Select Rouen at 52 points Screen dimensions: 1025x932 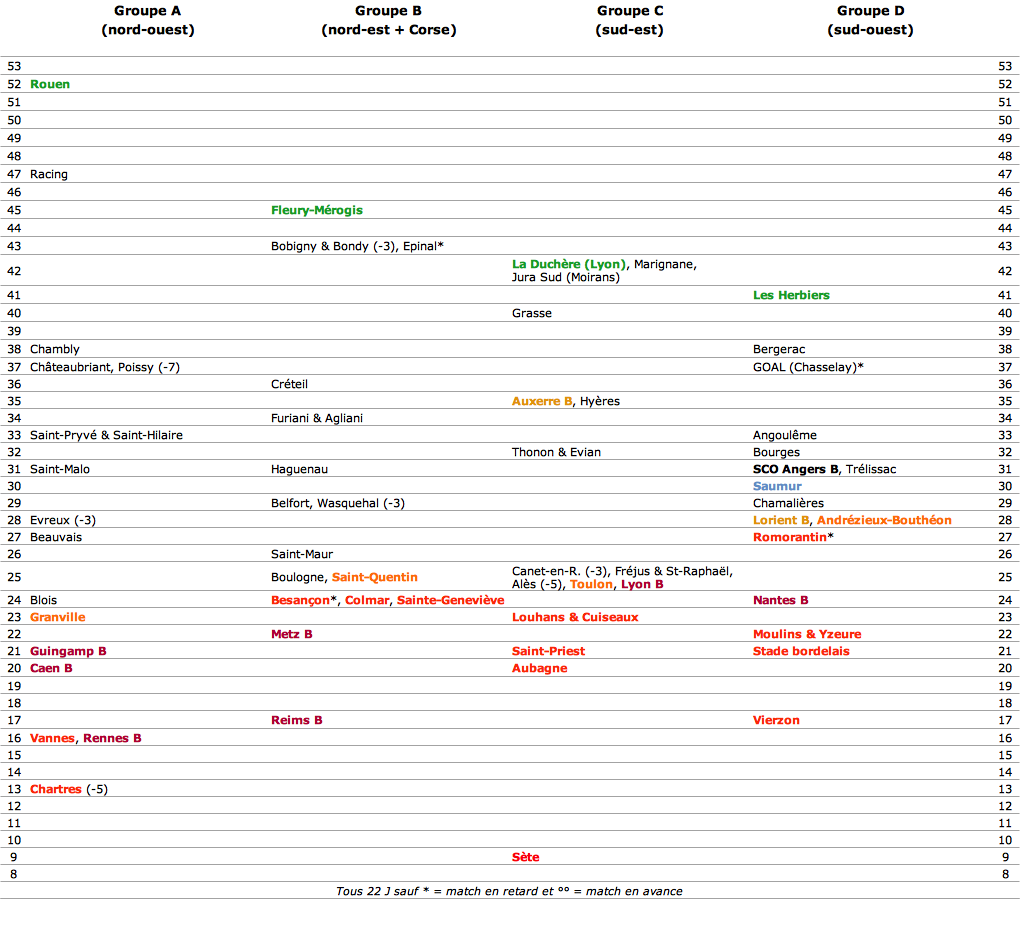pos(50,84)
